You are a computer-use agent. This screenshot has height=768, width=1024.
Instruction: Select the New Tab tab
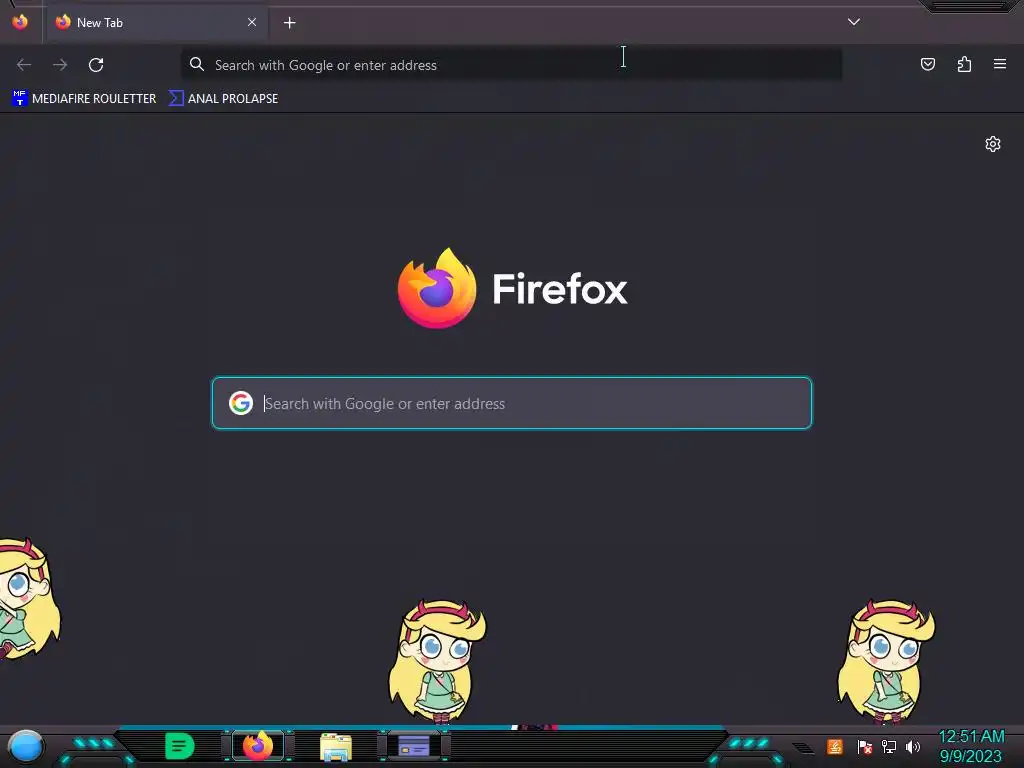coord(157,23)
